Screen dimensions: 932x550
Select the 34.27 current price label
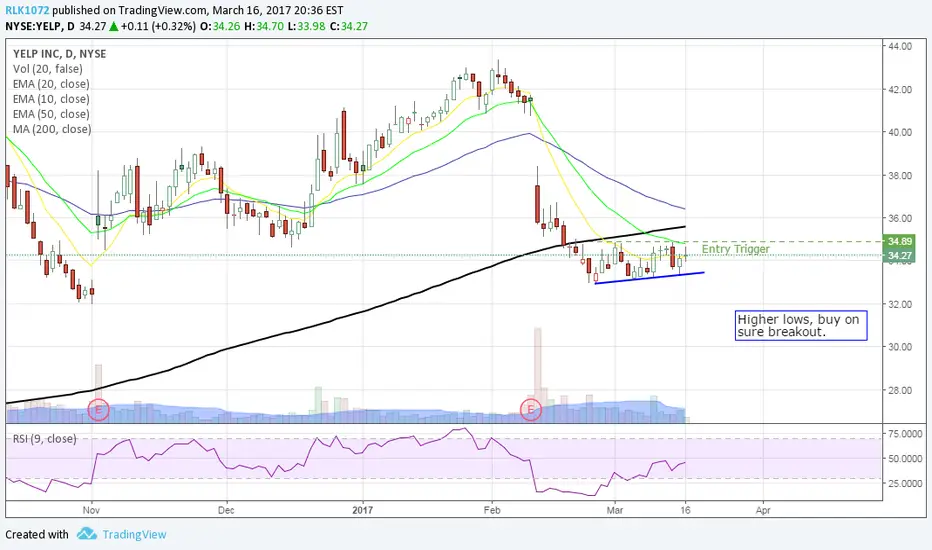point(899,256)
